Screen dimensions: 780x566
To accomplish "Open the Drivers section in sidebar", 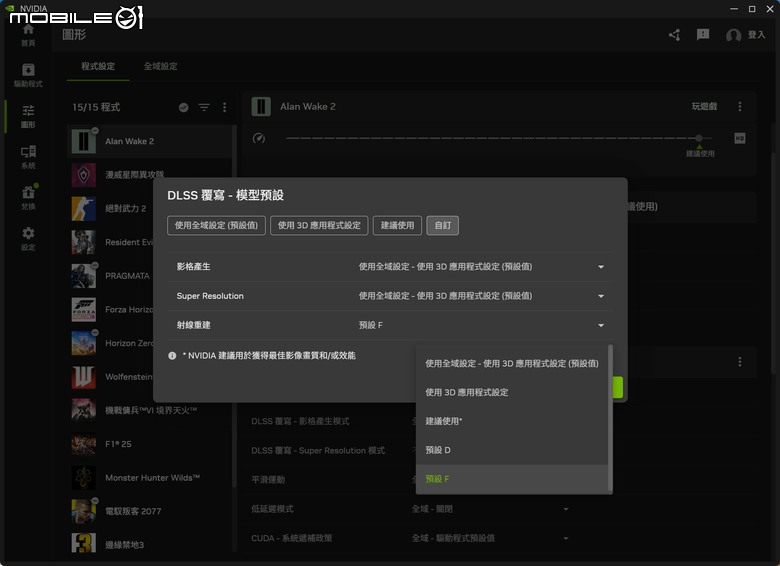I will tap(28, 75).
